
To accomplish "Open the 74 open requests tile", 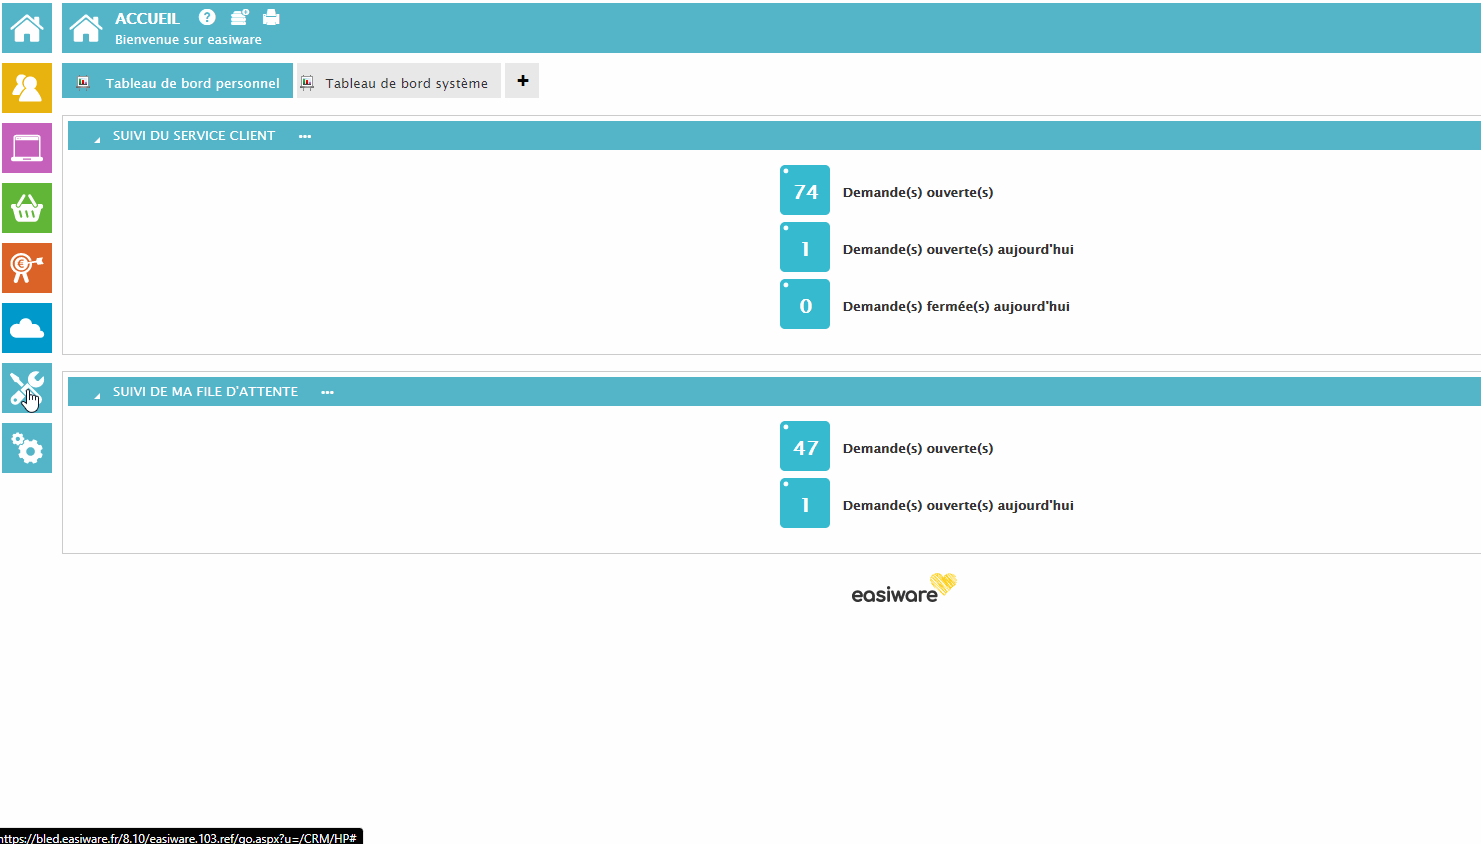I will click(805, 191).
